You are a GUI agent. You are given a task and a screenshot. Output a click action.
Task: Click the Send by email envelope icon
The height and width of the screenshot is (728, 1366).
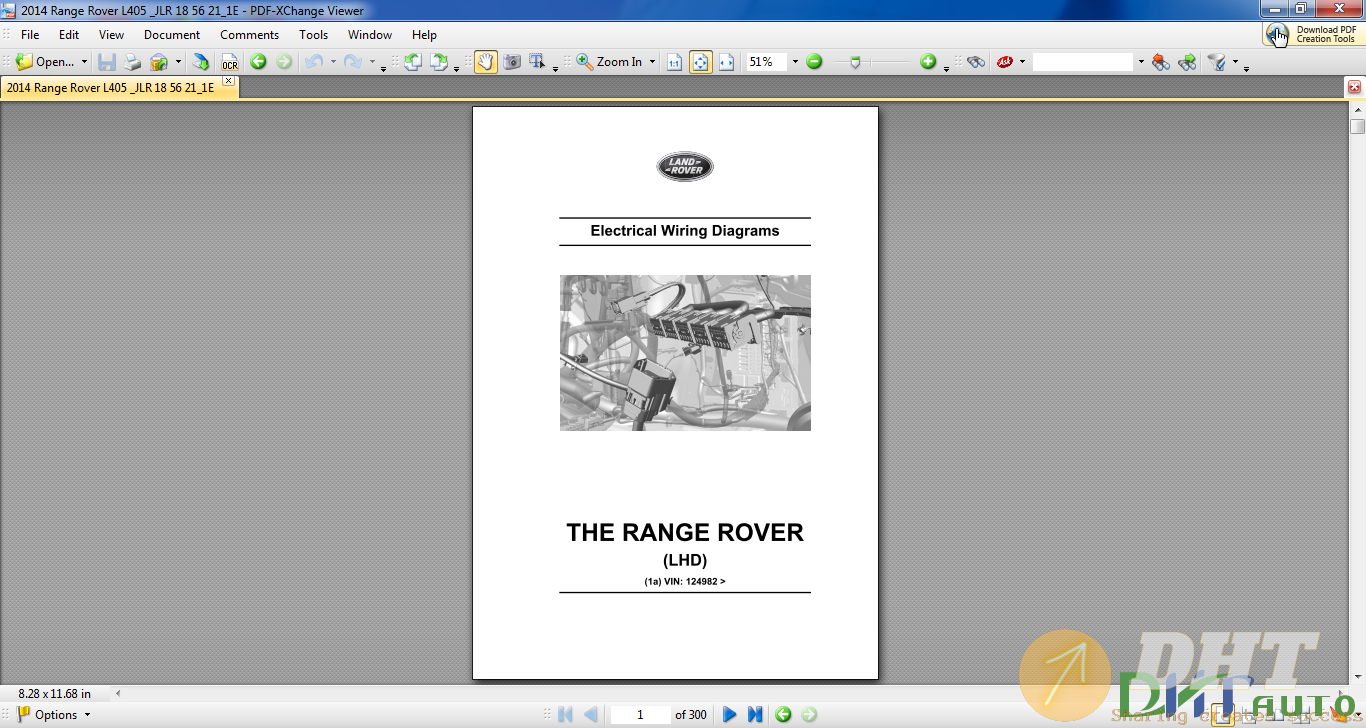tap(159, 62)
